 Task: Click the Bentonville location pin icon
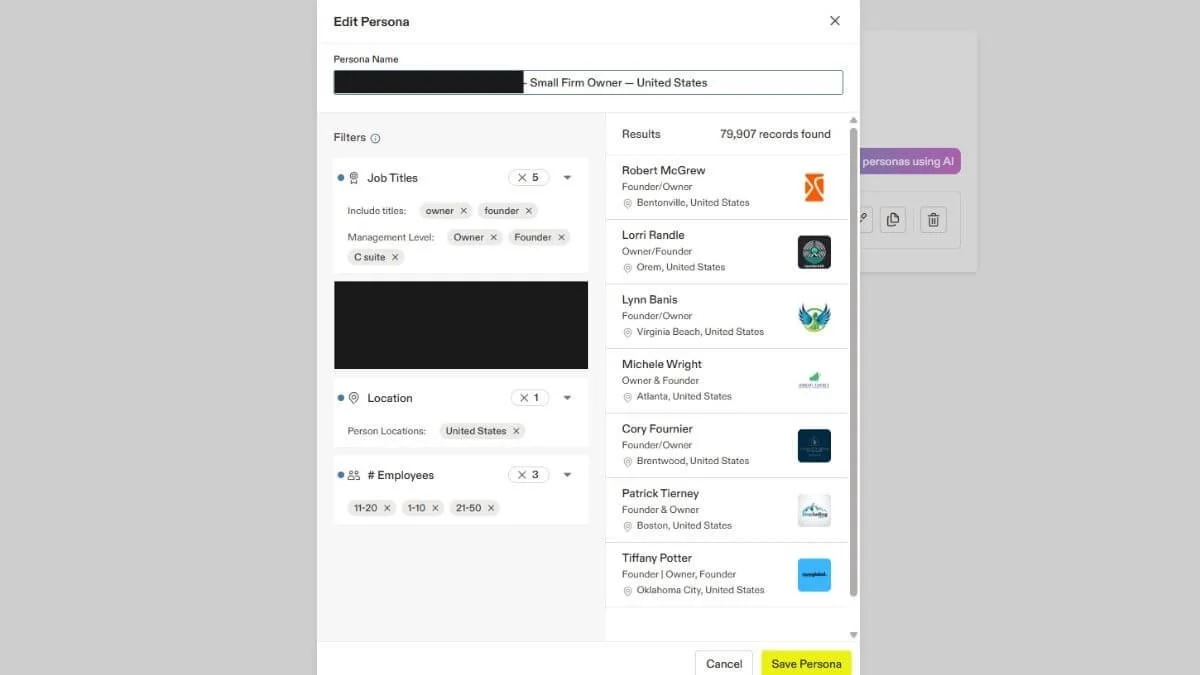[628, 203]
